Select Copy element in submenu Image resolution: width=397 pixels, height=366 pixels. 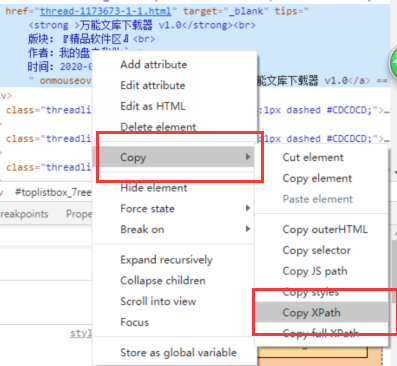click(x=317, y=178)
